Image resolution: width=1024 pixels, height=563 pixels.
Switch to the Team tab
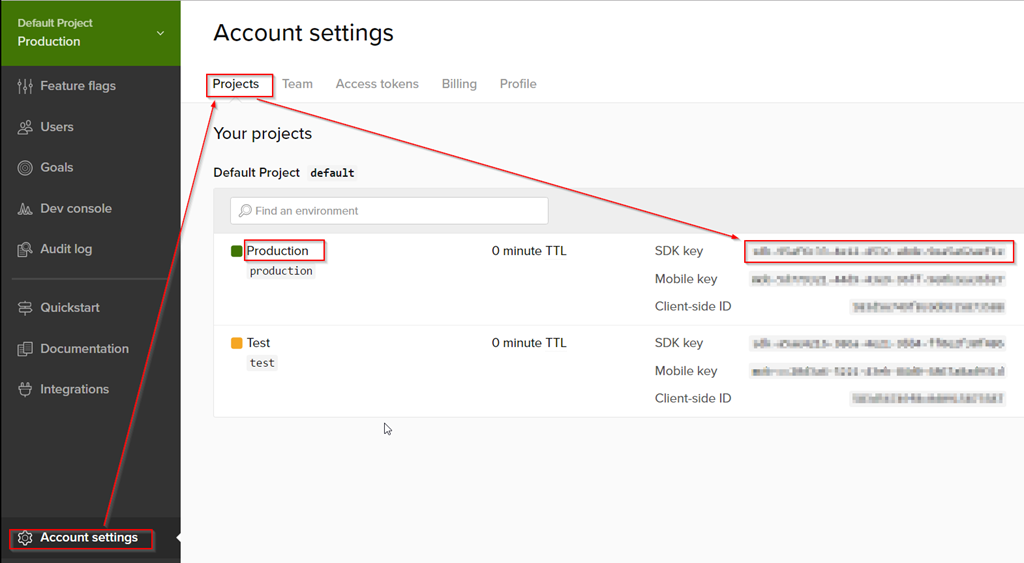(297, 84)
